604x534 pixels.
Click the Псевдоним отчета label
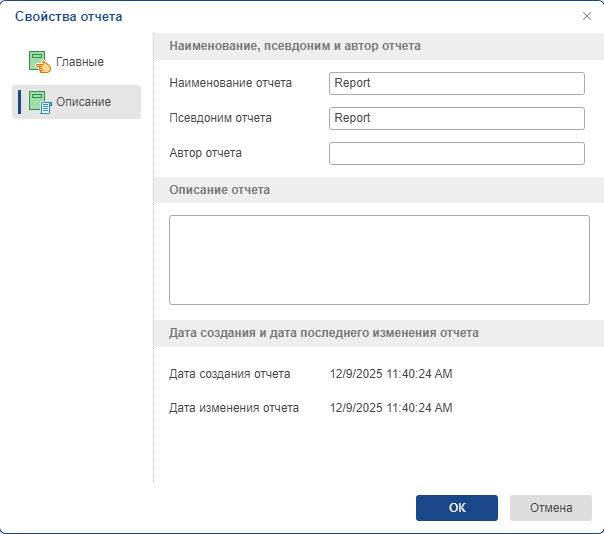click(220, 118)
